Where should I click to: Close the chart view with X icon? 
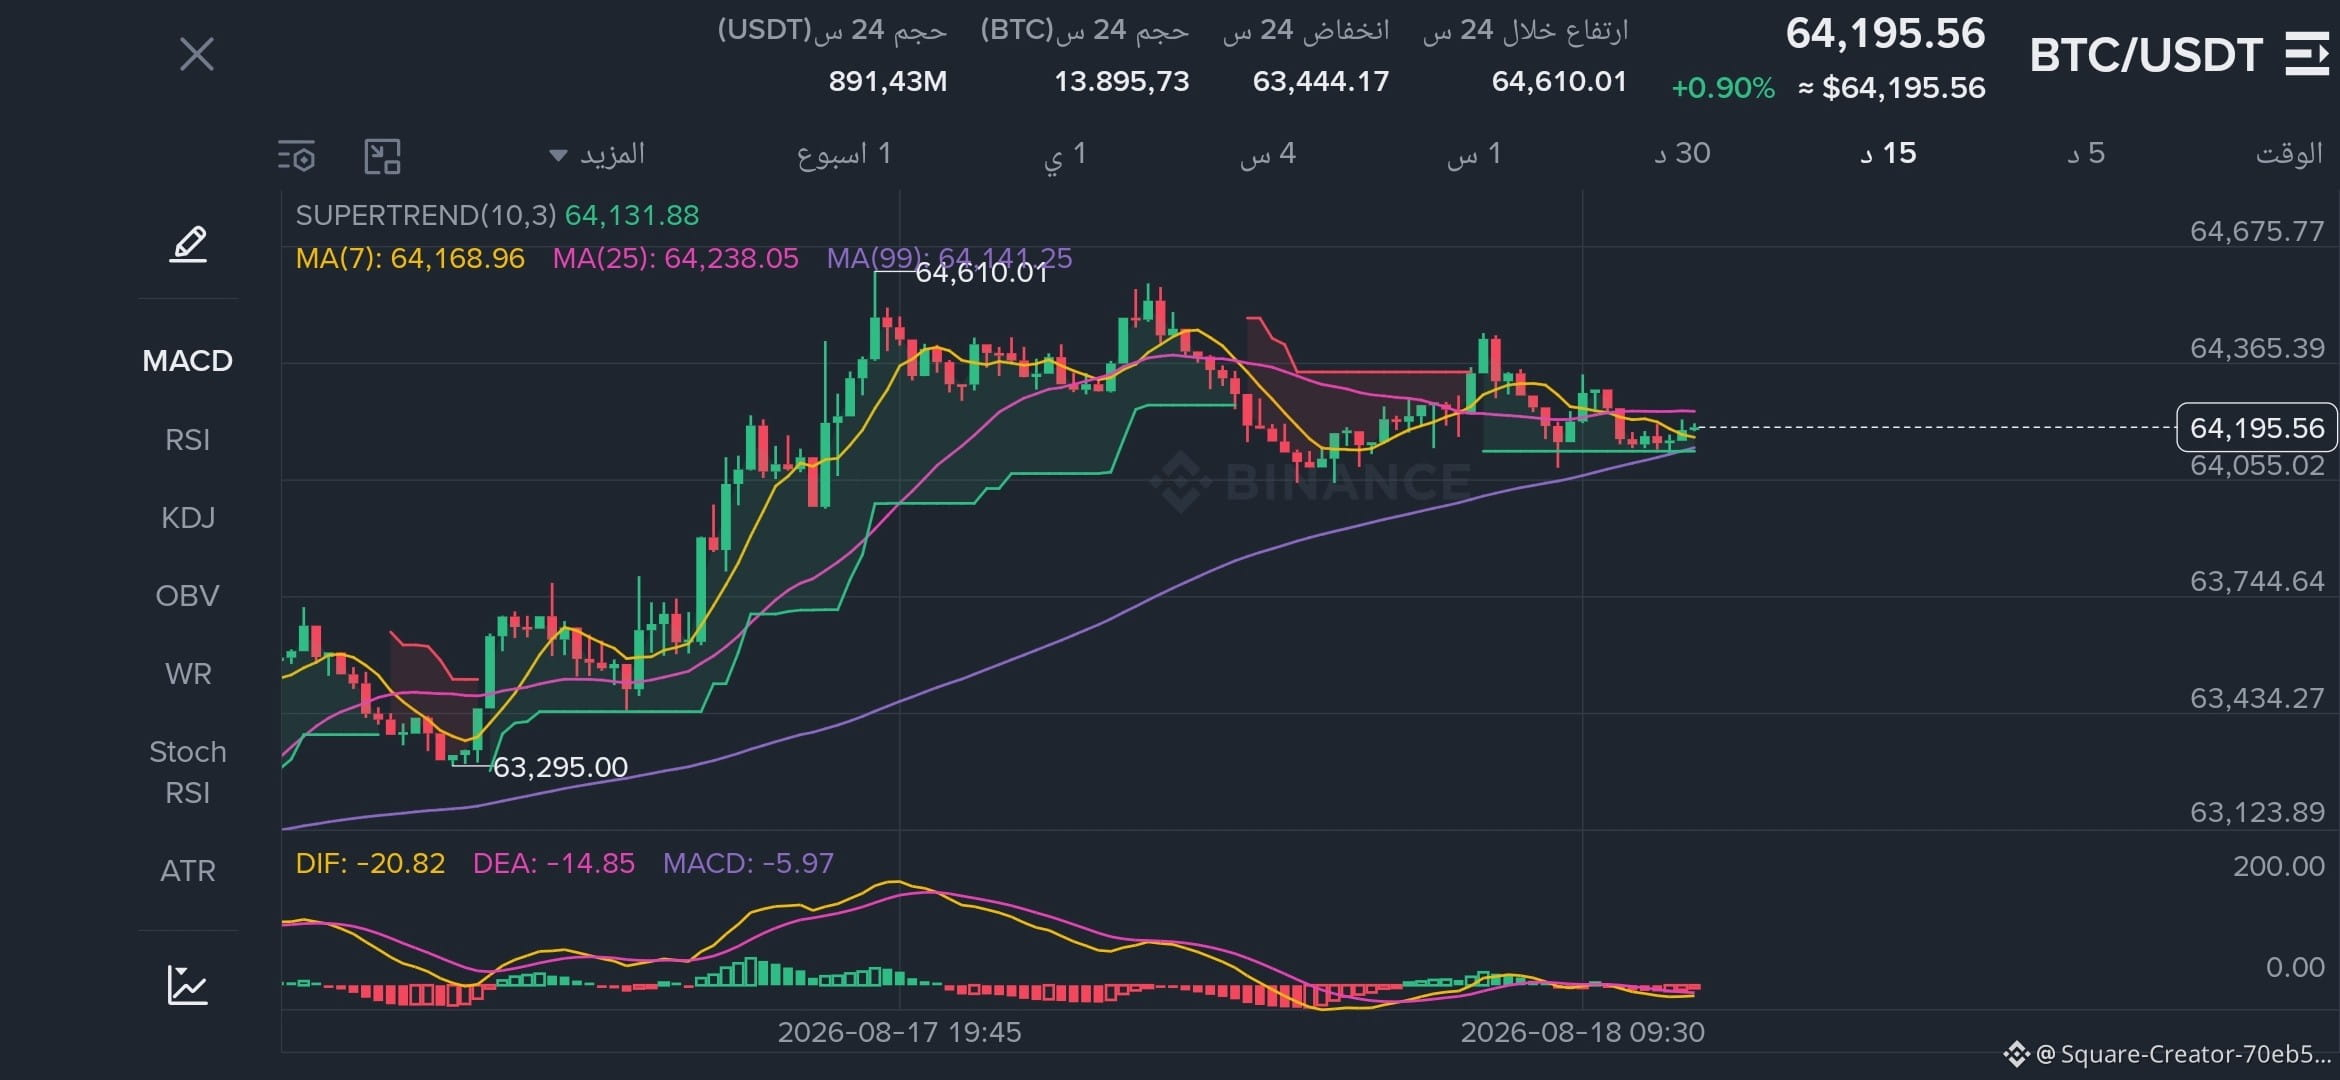click(197, 54)
